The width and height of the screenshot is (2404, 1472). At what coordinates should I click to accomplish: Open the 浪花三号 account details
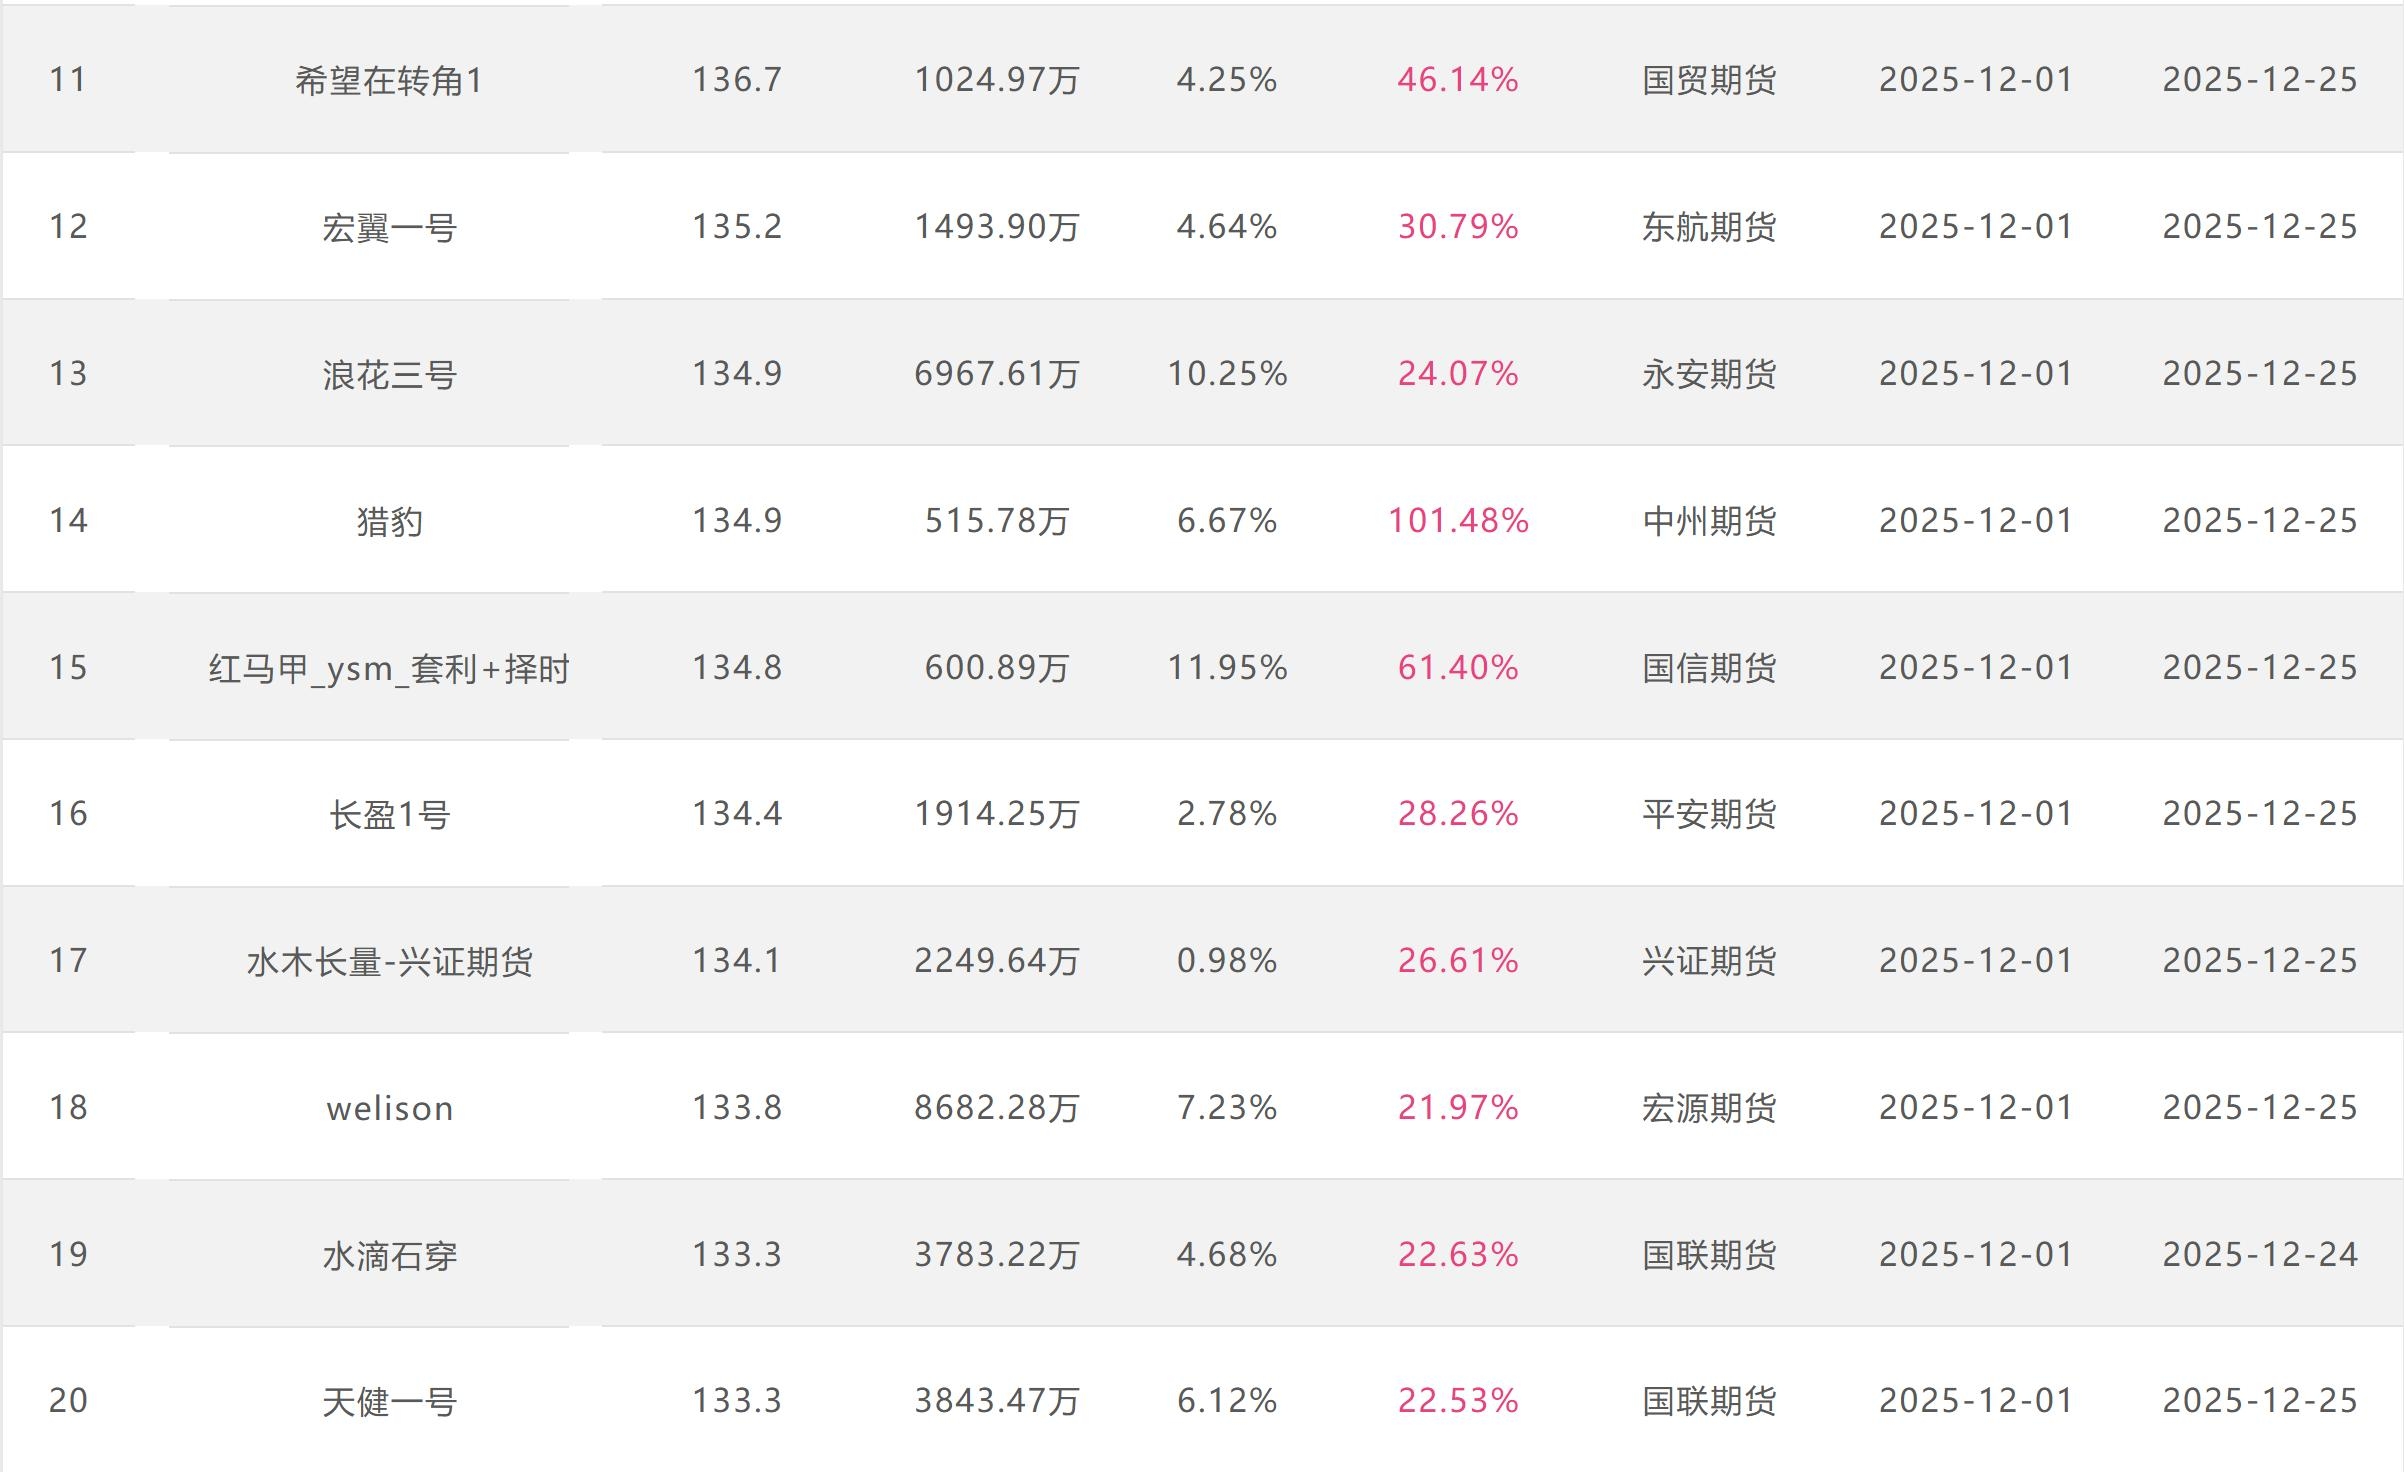pyautogui.click(x=389, y=374)
